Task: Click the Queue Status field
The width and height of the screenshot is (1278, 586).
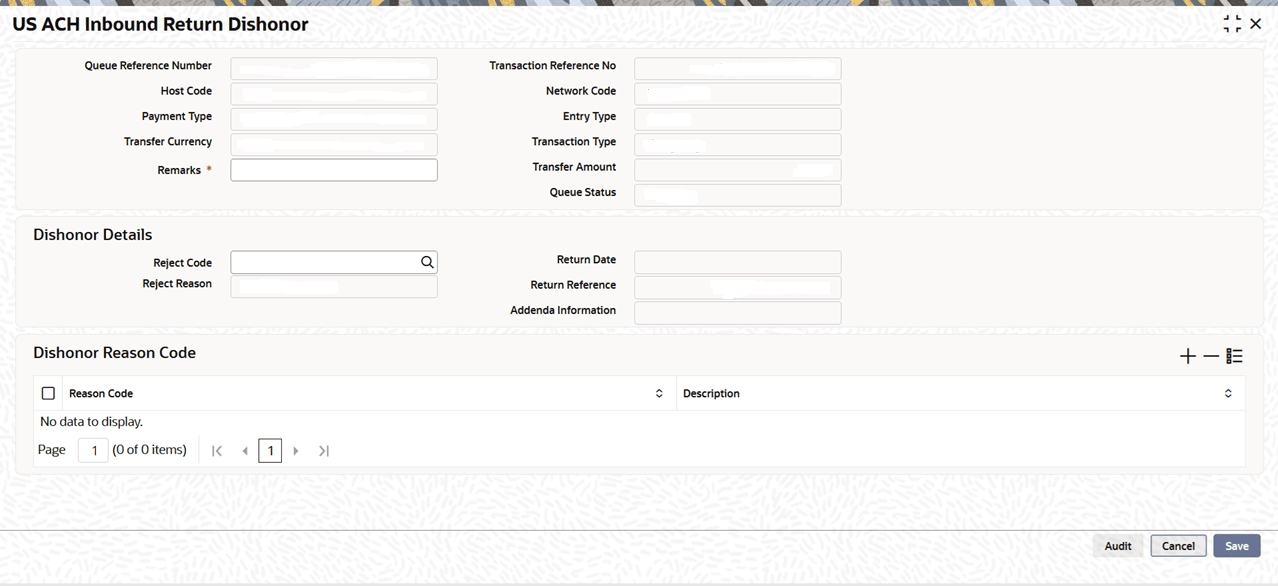Action: tap(738, 195)
